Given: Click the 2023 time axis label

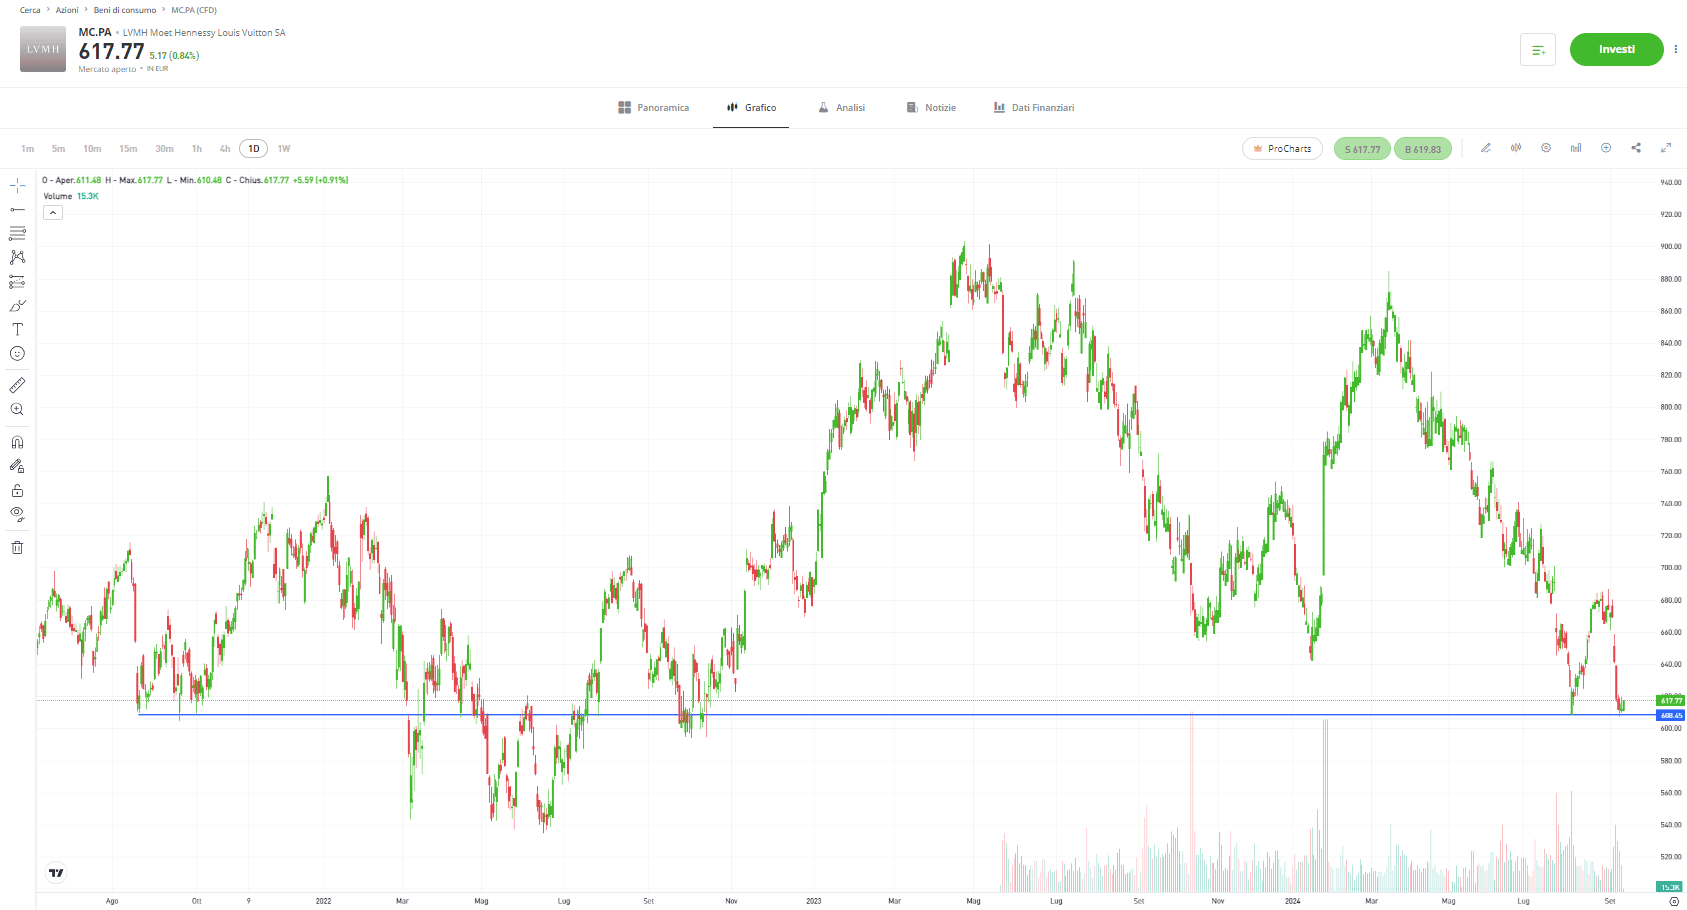Looking at the screenshot, I should (814, 901).
